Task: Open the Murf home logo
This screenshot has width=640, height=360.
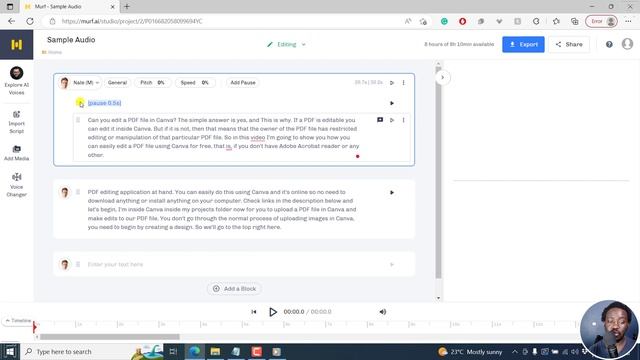Action: coord(16,44)
